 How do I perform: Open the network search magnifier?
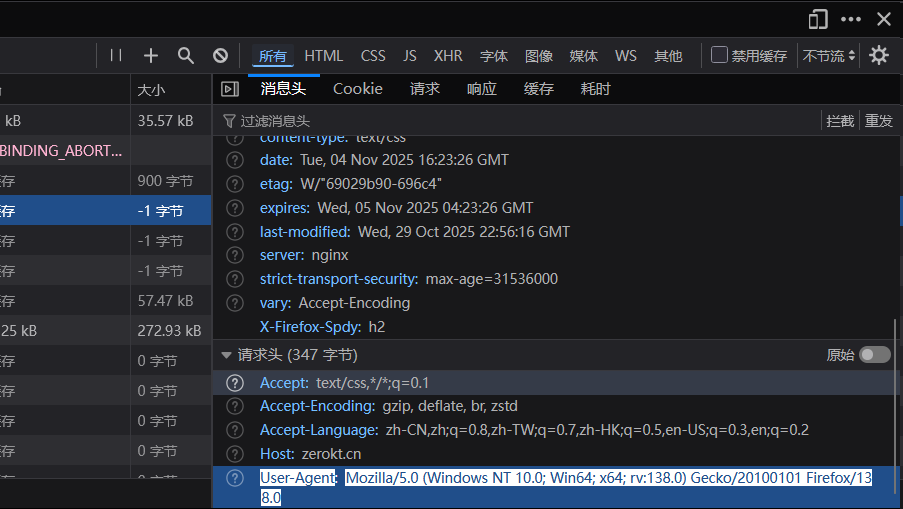[186, 56]
